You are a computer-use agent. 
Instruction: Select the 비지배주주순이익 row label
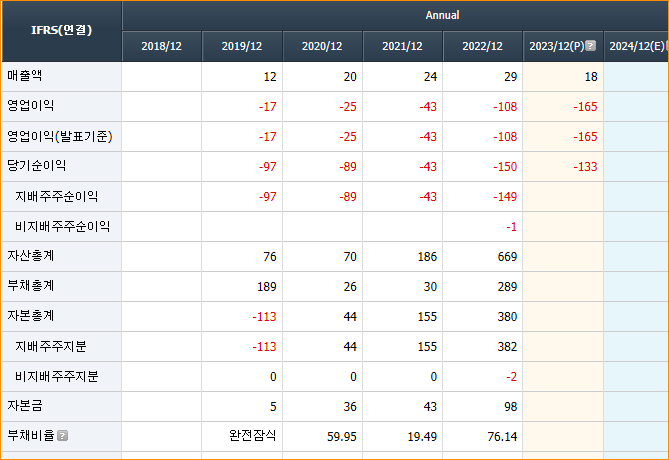[x=63, y=226]
